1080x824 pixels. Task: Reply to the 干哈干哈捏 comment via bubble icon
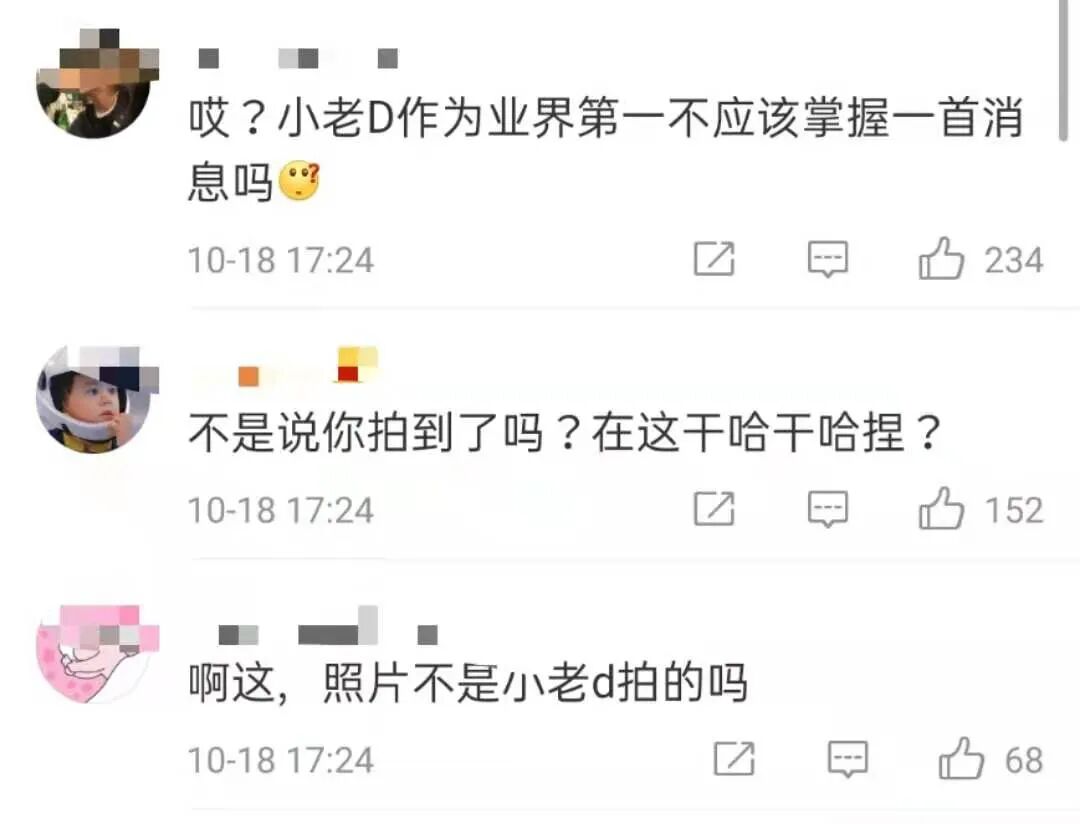(x=827, y=509)
